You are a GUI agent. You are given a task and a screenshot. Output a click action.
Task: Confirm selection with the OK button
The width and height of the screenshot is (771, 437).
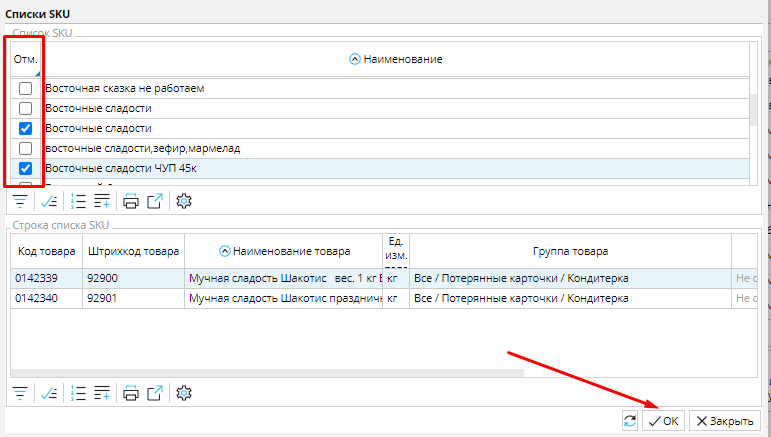tap(663, 421)
